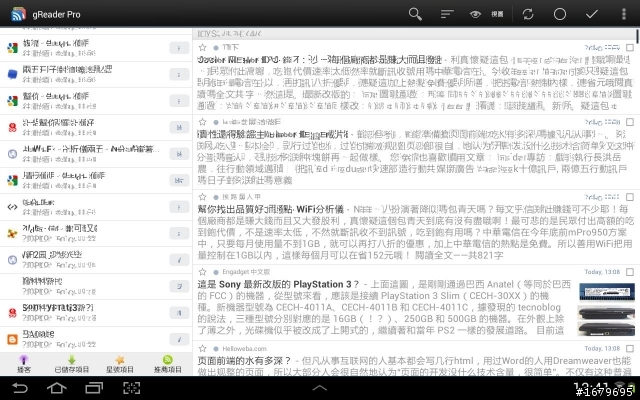Click the article list scrollbar thumb
640x400 pixels.
637,36
